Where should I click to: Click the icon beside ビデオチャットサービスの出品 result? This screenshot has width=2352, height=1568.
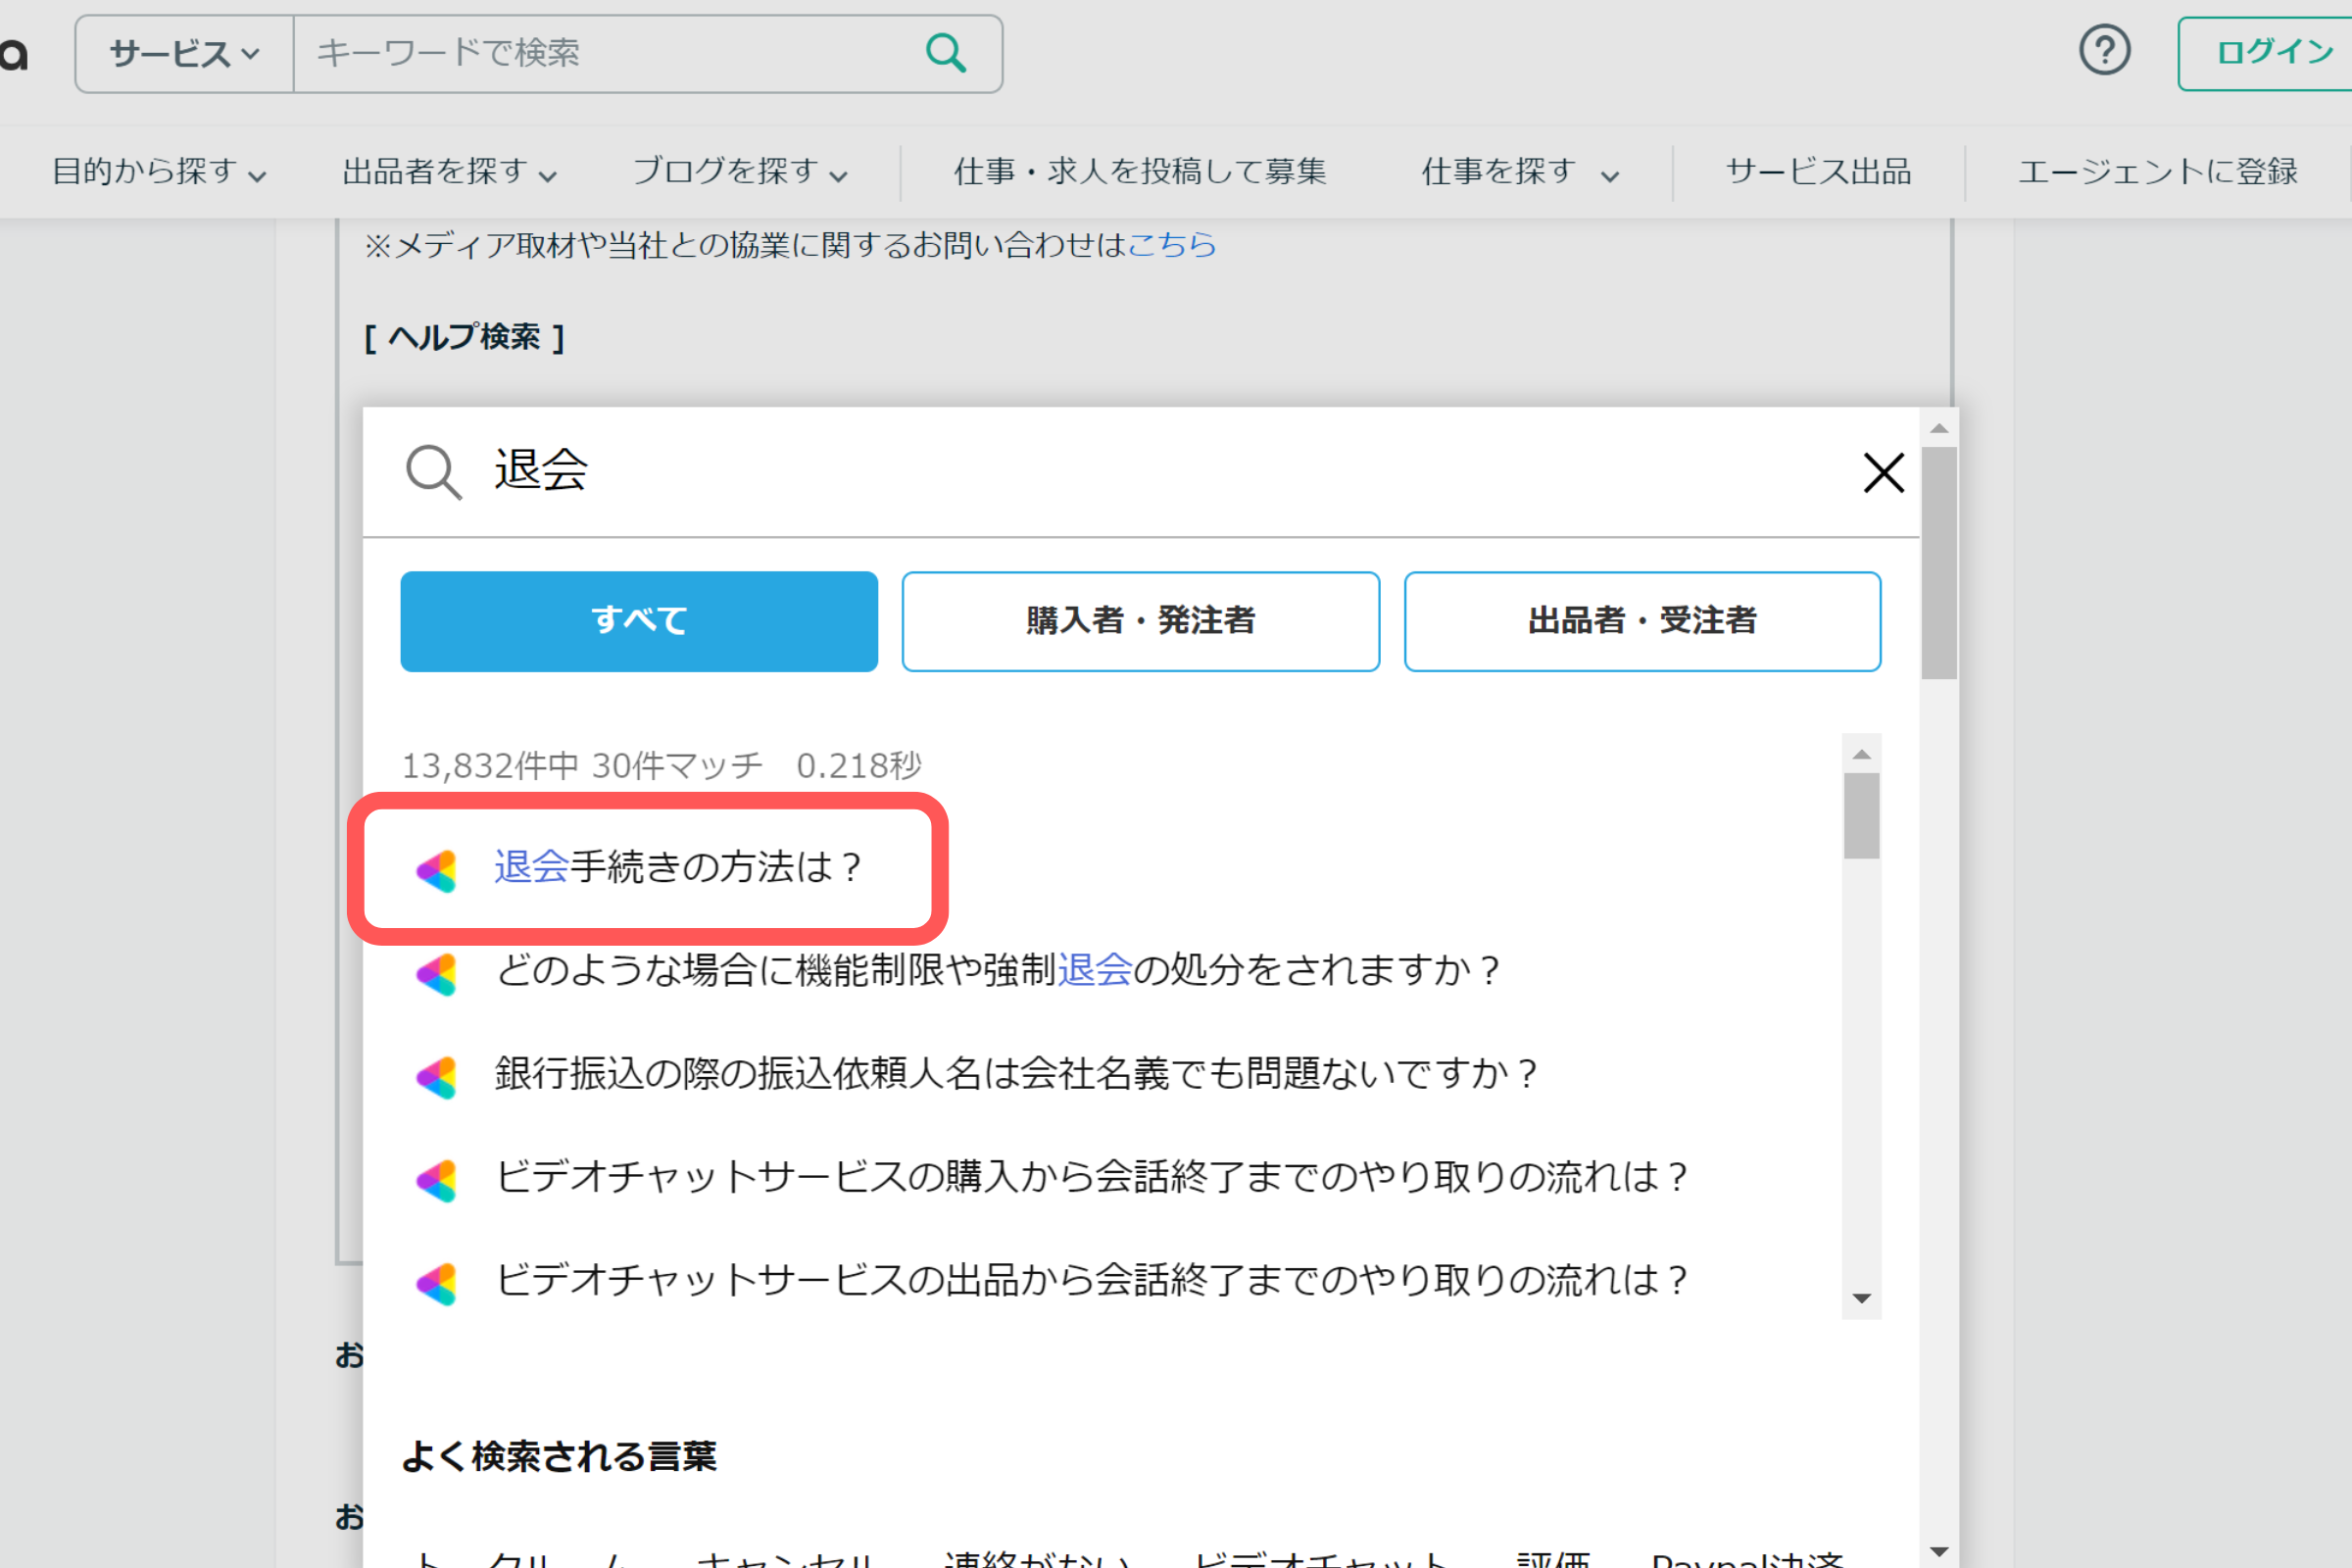pos(437,1283)
